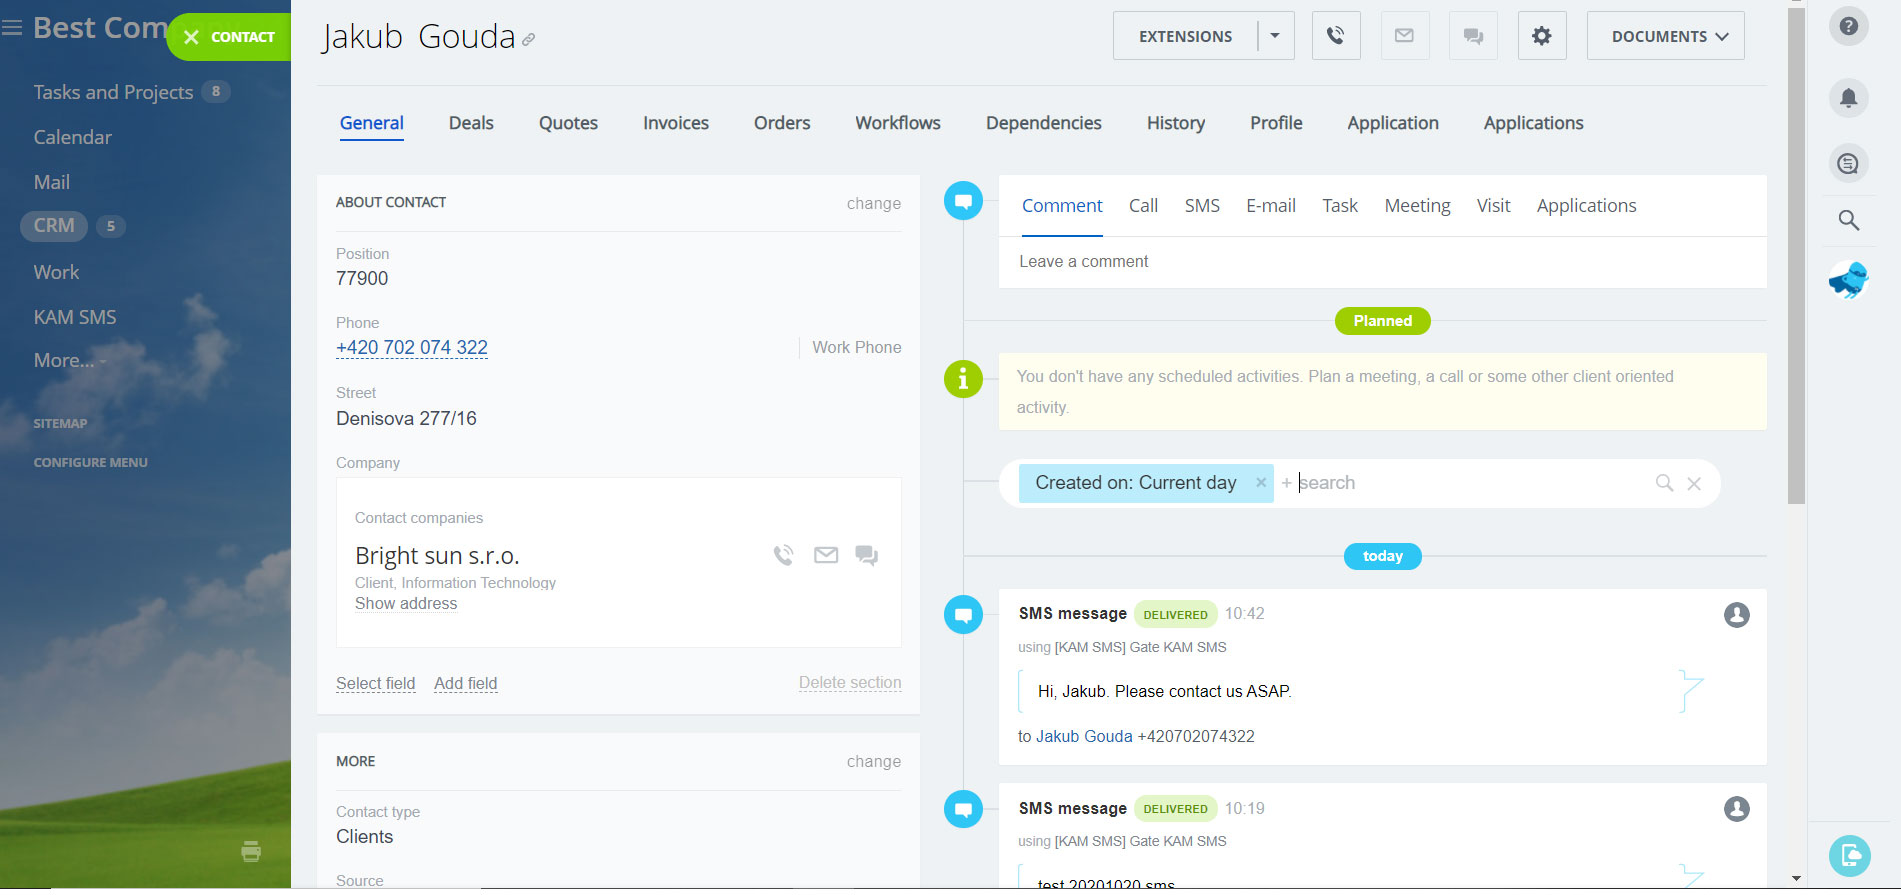Call Bright sun s.r.o. via phone icon
The width and height of the screenshot is (1901, 895).
pyautogui.click(x=783, y=555)
